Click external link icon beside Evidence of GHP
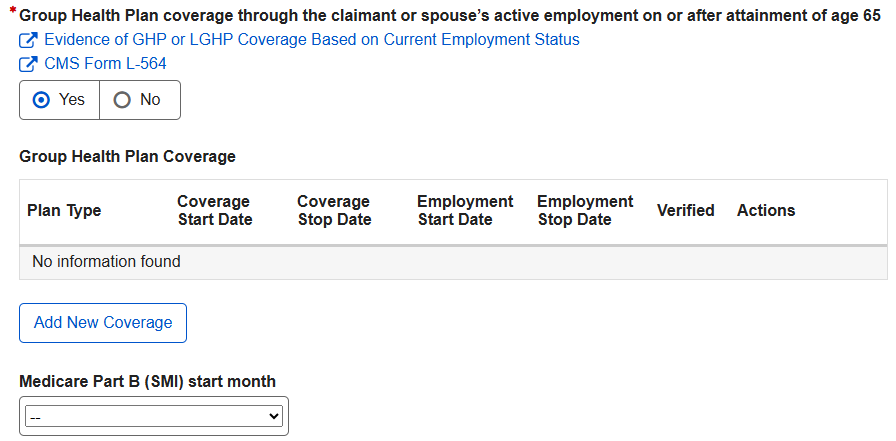Viewport: 896px width, 441px height. pos(28,40)
